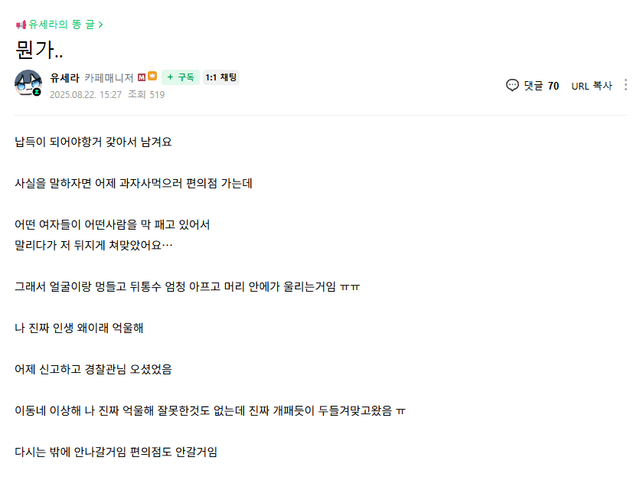Image resolution: width=640 pixels, height=477 pixels.
Task: Click the speech bubble comment icon
Action: pyautogui.click(x=513, y=86)
